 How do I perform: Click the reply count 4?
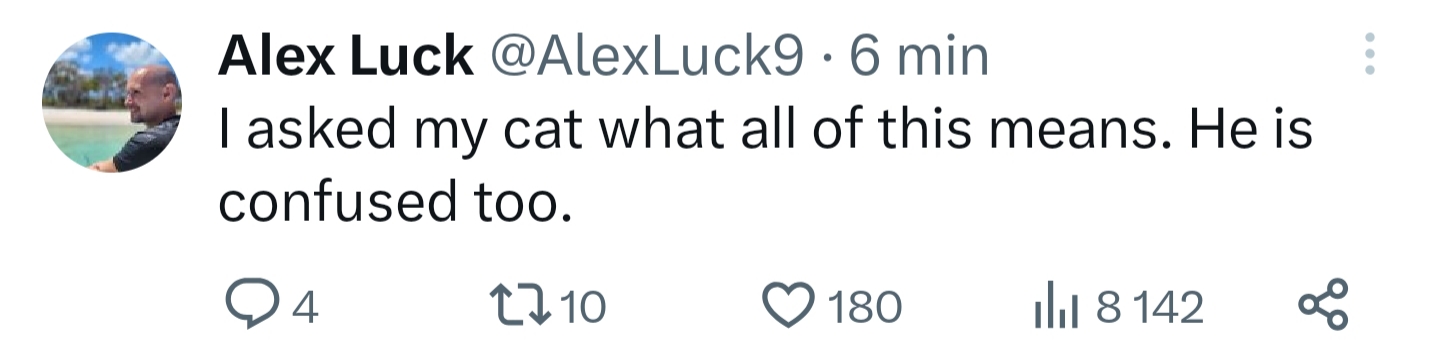coord(307,308)
